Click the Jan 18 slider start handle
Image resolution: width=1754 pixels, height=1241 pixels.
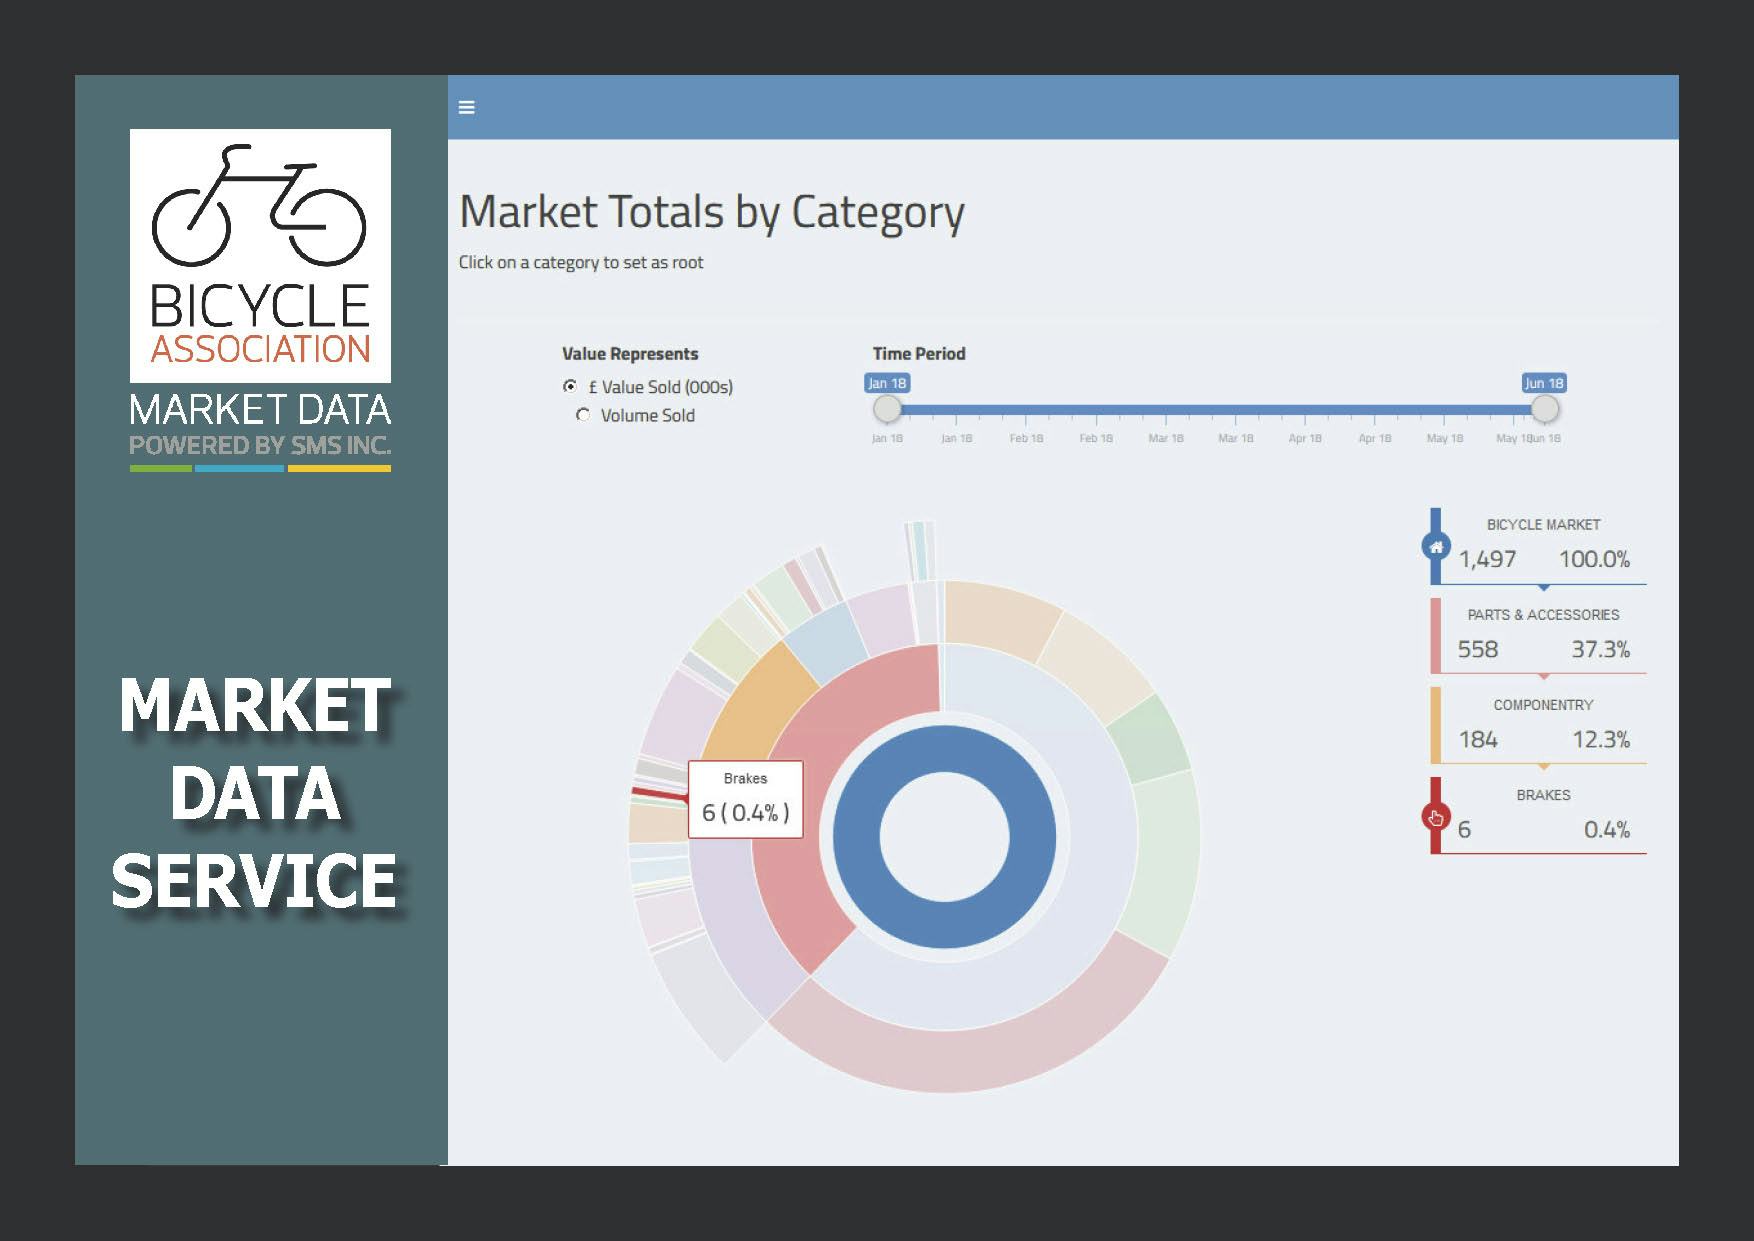[x=887, y=409]
